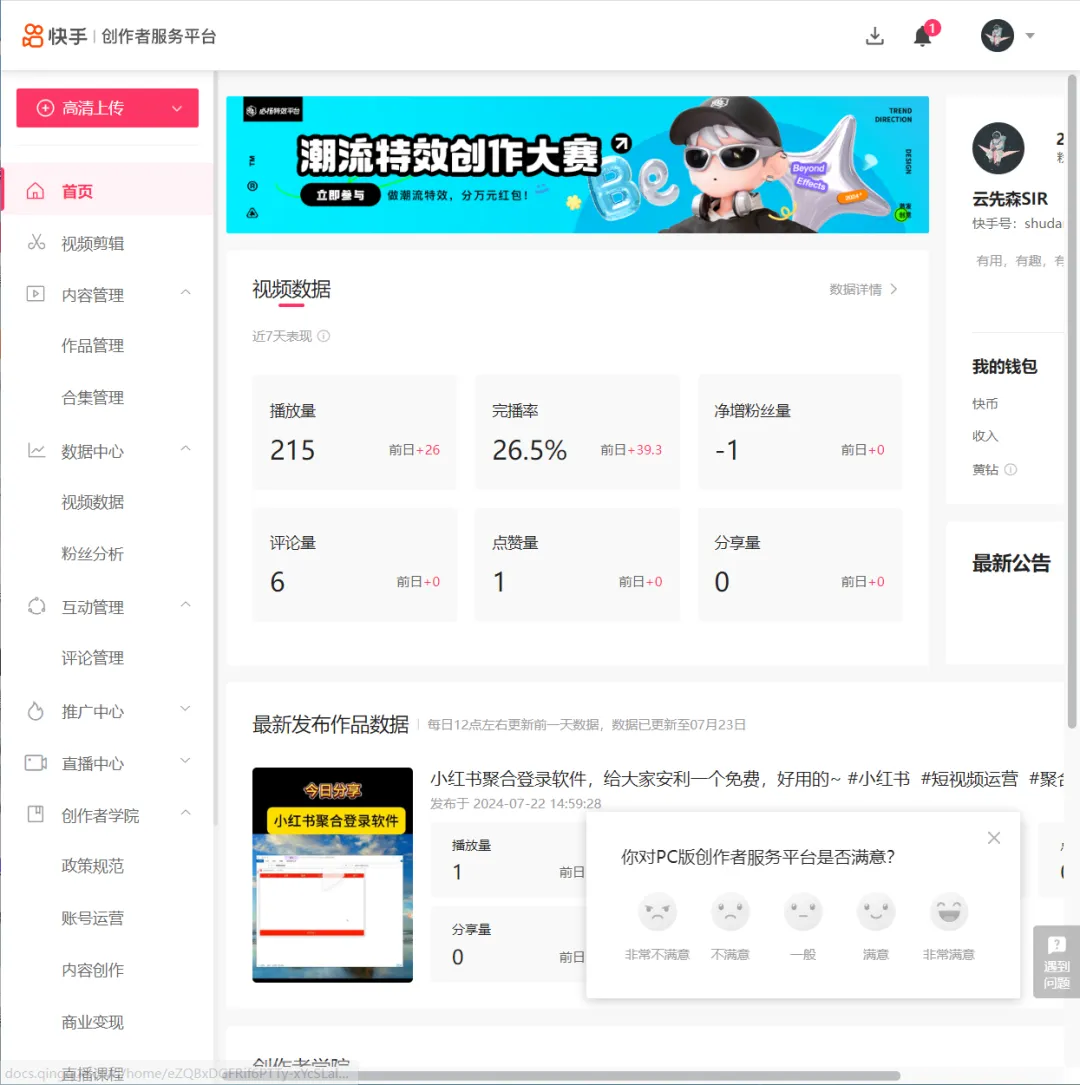Open 评论管理 submenu item

pyautogui.click(x=93, y=658)
